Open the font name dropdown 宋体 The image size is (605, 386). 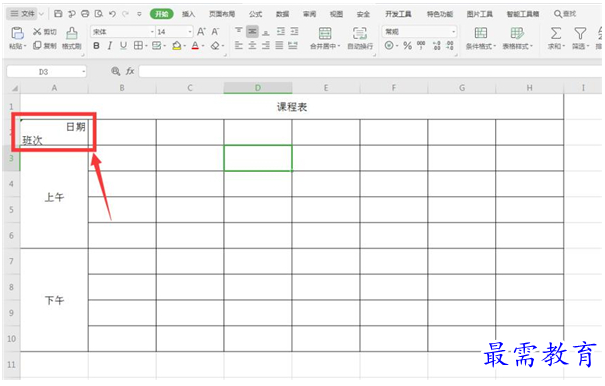coord(123,32)
